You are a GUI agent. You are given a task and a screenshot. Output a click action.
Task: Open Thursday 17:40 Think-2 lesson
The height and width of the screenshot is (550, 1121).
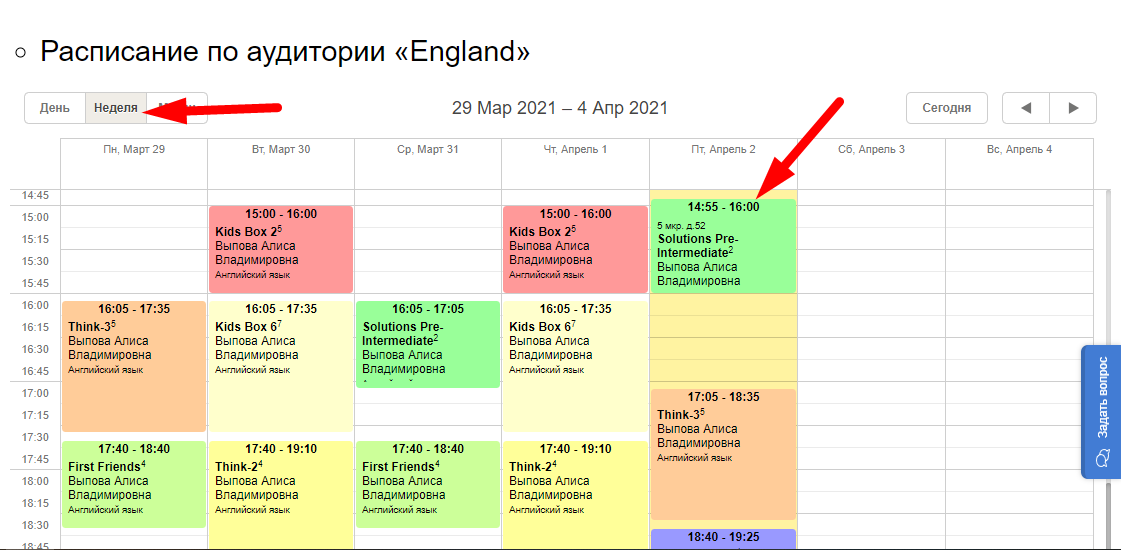(x=575, y=495)
